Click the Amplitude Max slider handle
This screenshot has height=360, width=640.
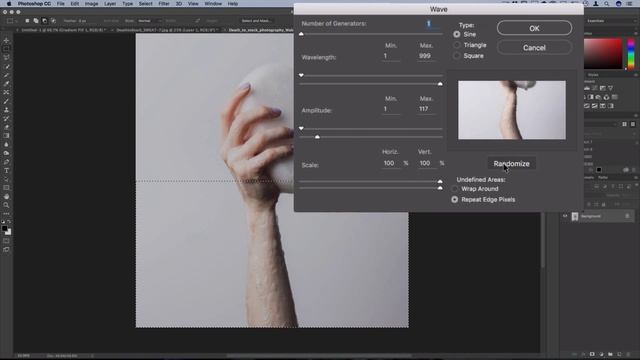click(x=317, y=137)
